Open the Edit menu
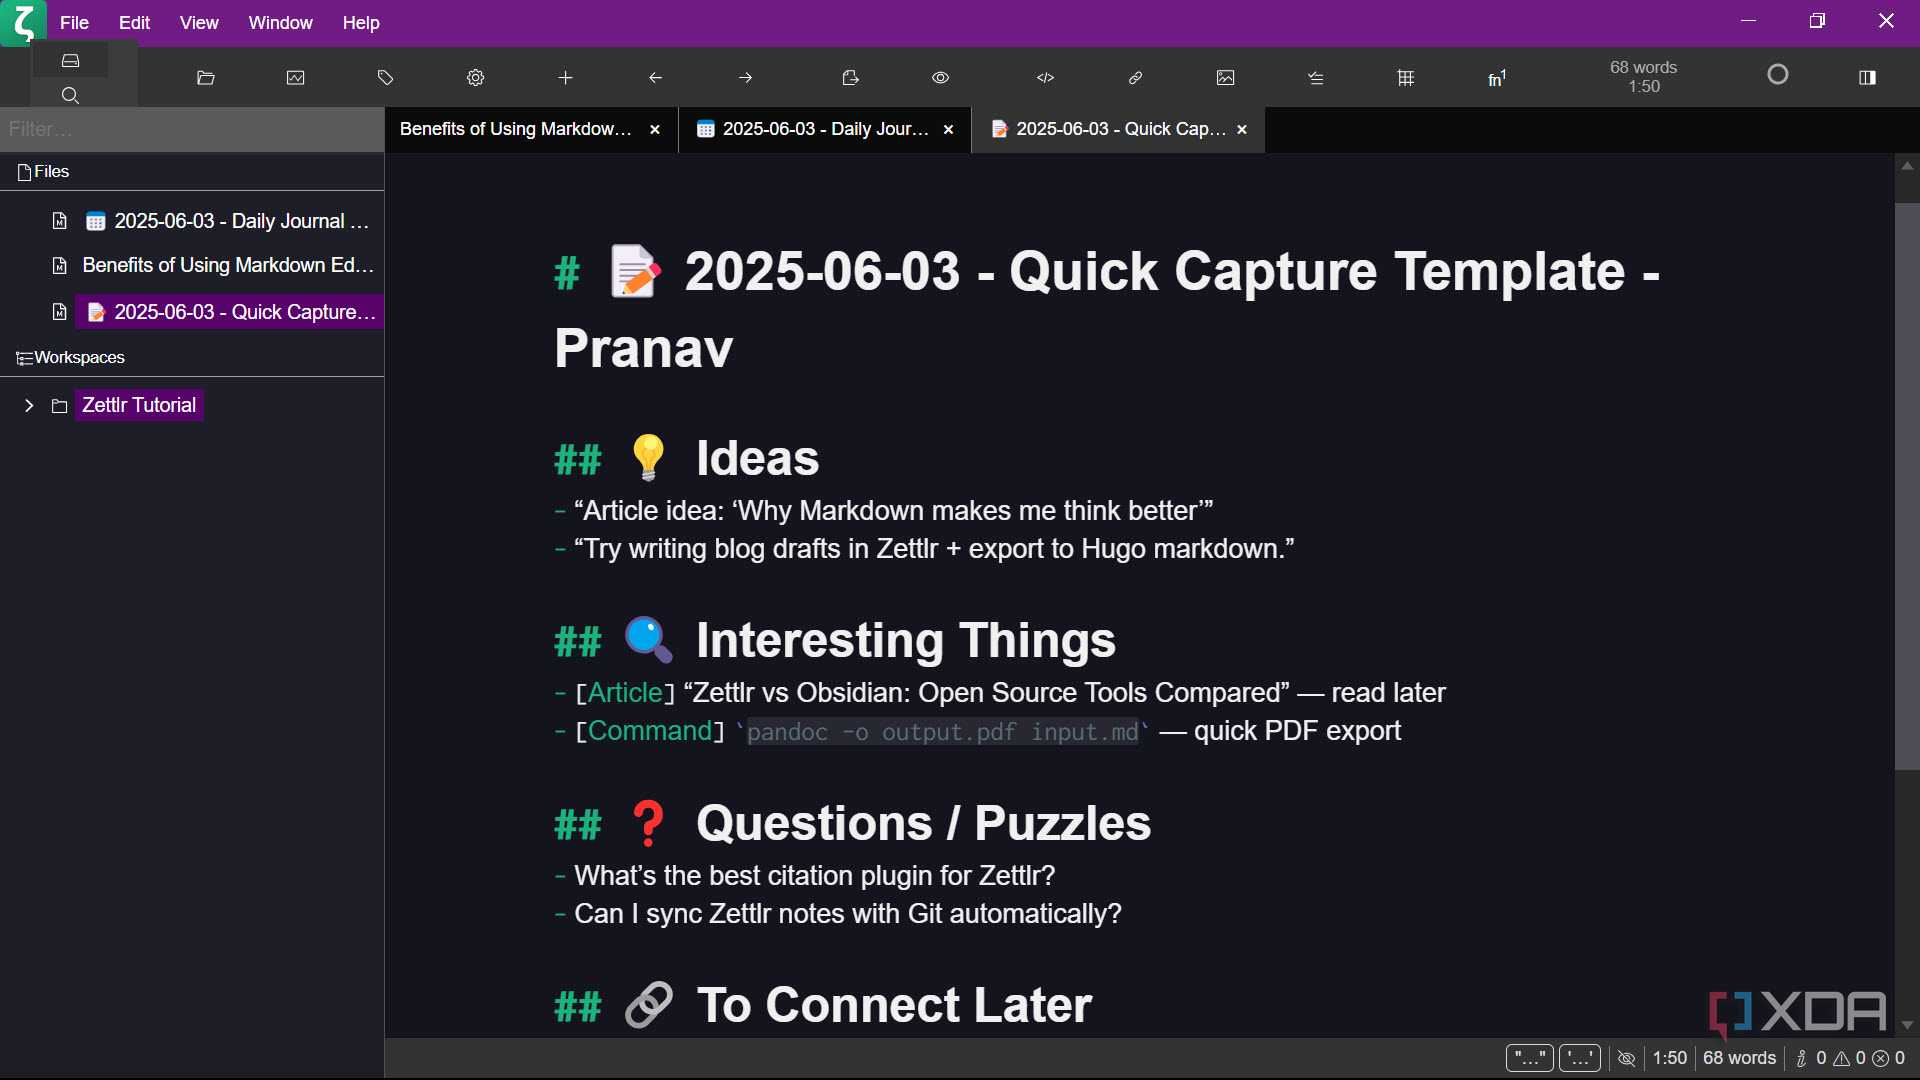 [x=134, y=22]
